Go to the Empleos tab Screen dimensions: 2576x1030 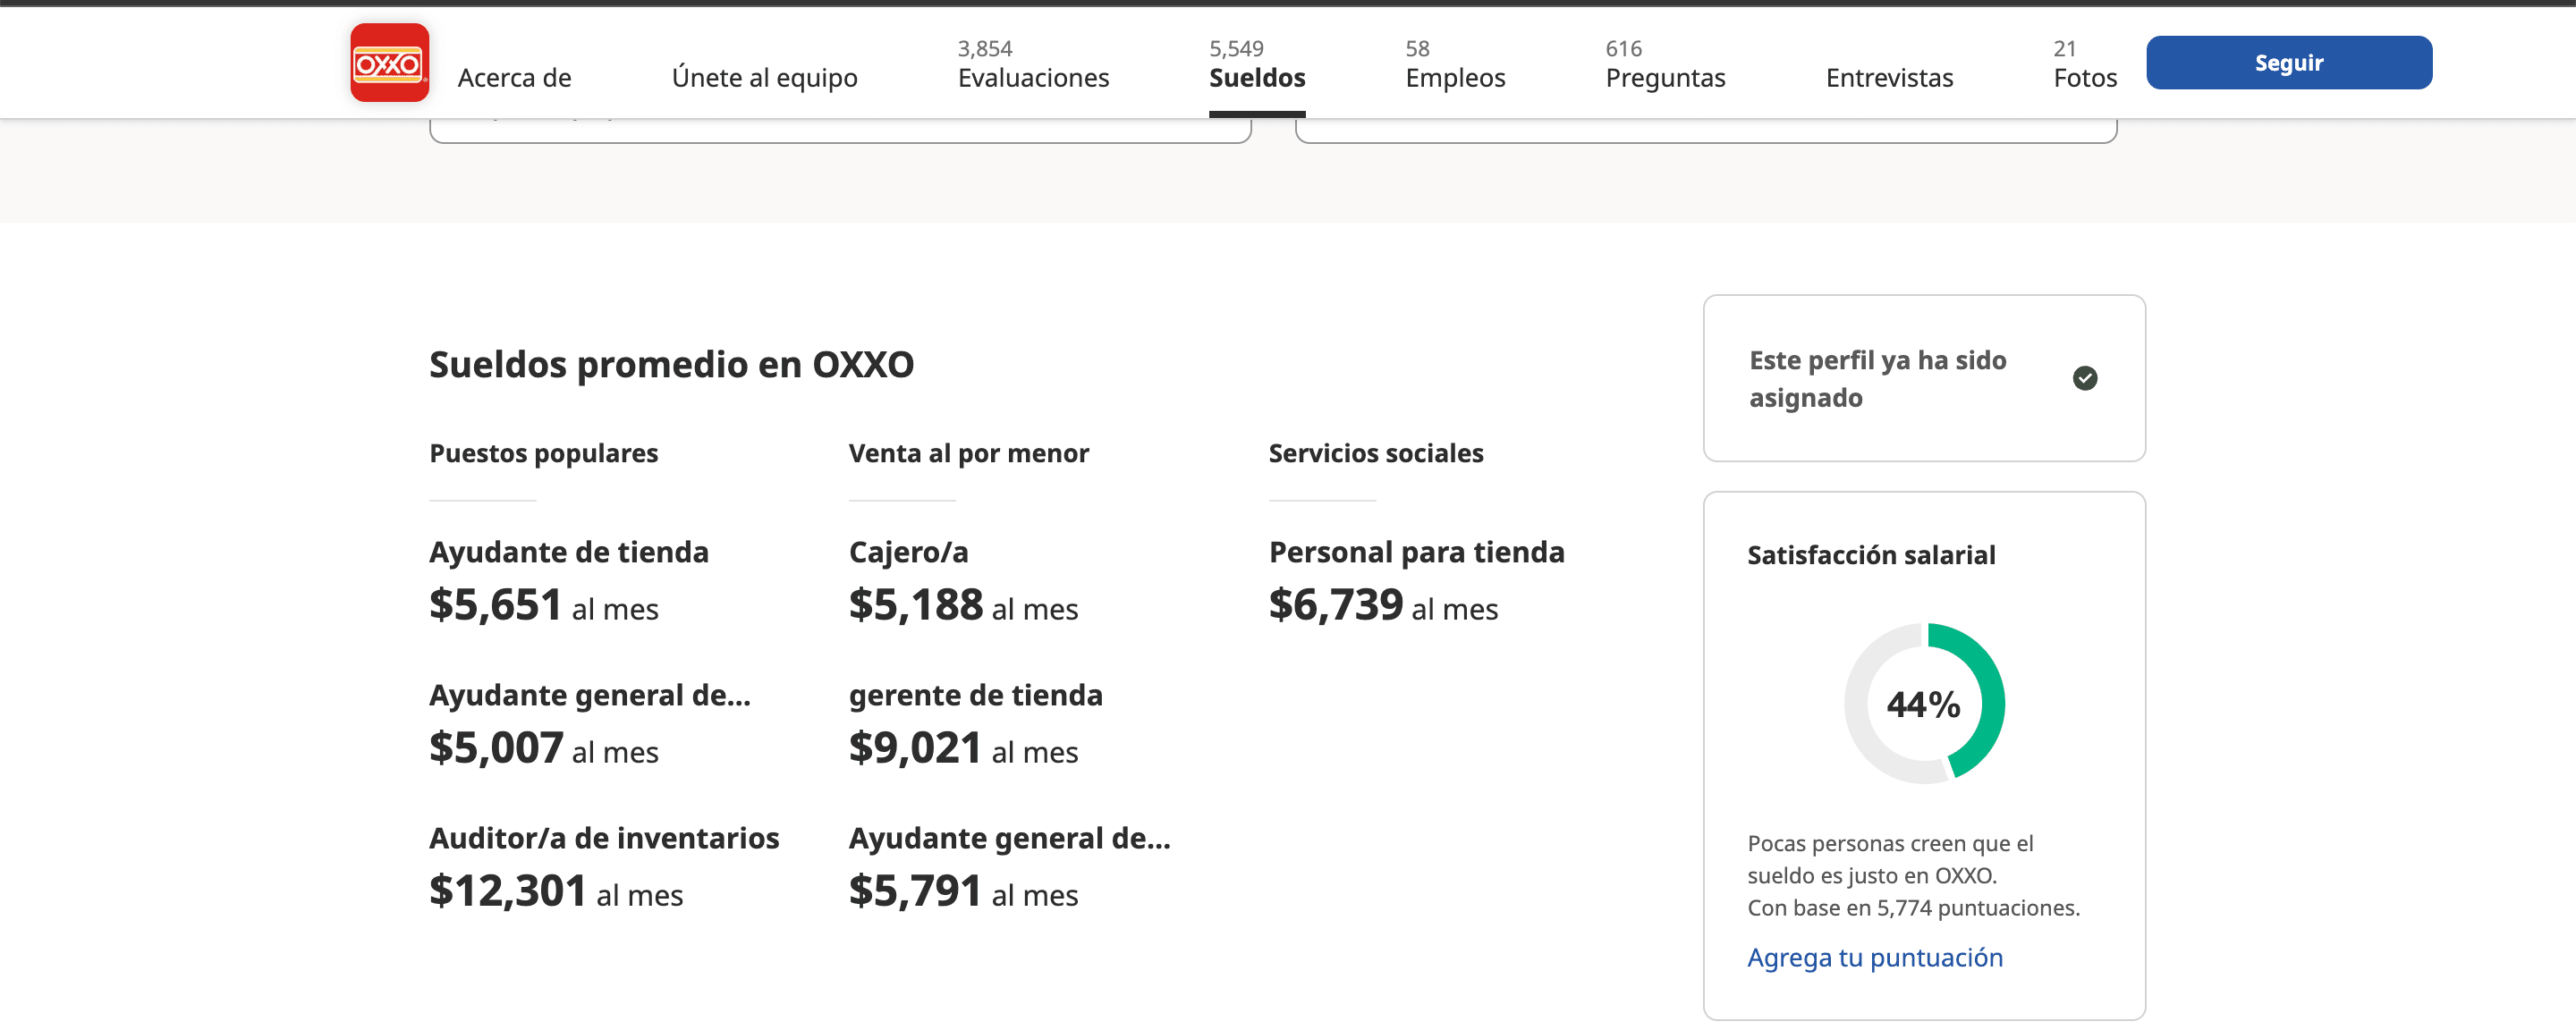[1455, 64]
